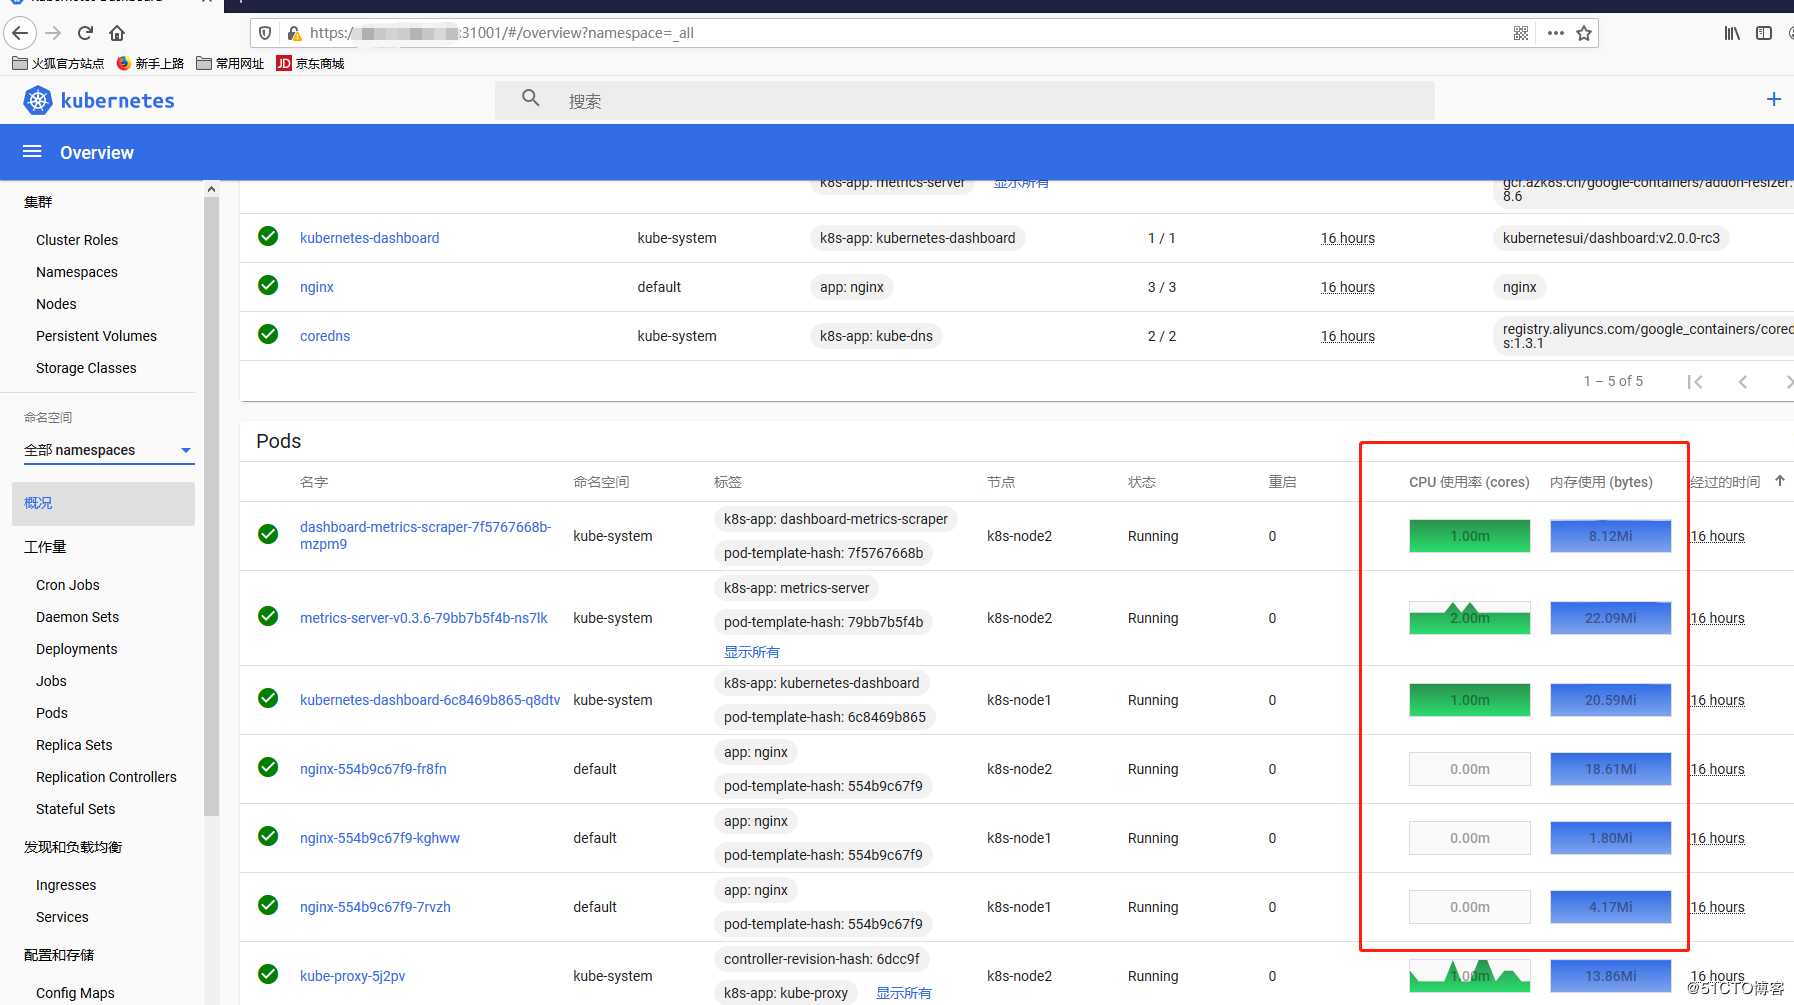Open Ingresses in sidebar
Image resolution: width=1794 pixels, height=1005 pixels.
[66, 885]
